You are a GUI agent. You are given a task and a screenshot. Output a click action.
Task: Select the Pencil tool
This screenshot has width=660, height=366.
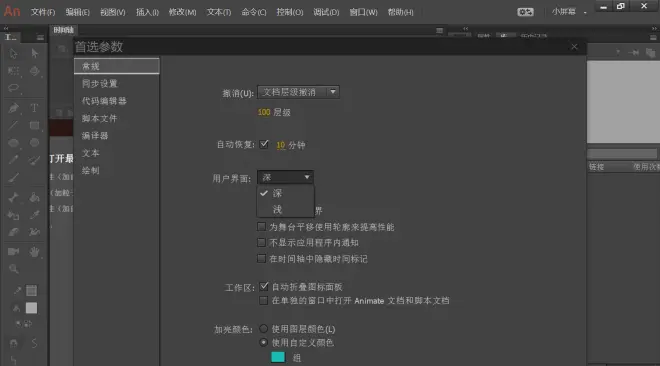coord(13,160)
